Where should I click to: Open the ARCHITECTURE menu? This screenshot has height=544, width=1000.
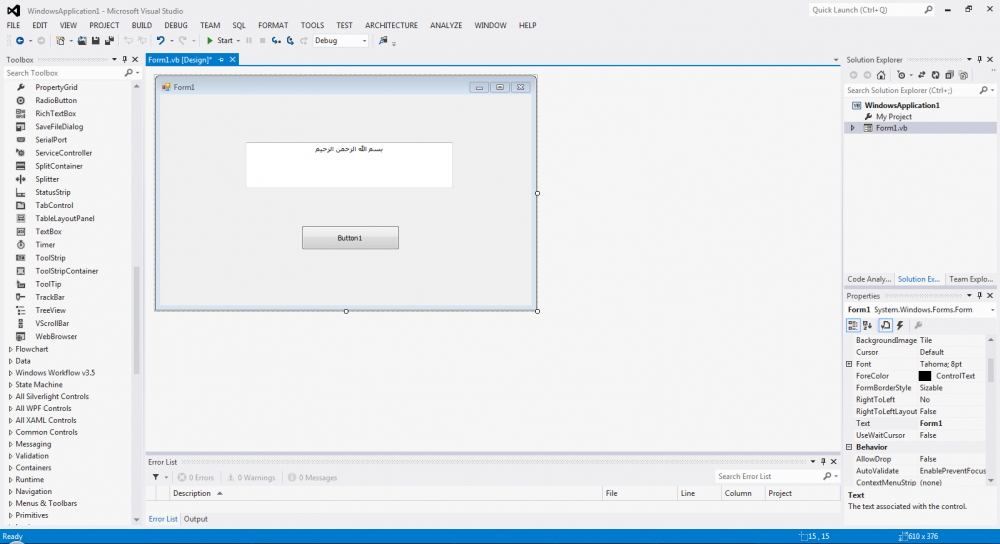(x=392, y=26)
